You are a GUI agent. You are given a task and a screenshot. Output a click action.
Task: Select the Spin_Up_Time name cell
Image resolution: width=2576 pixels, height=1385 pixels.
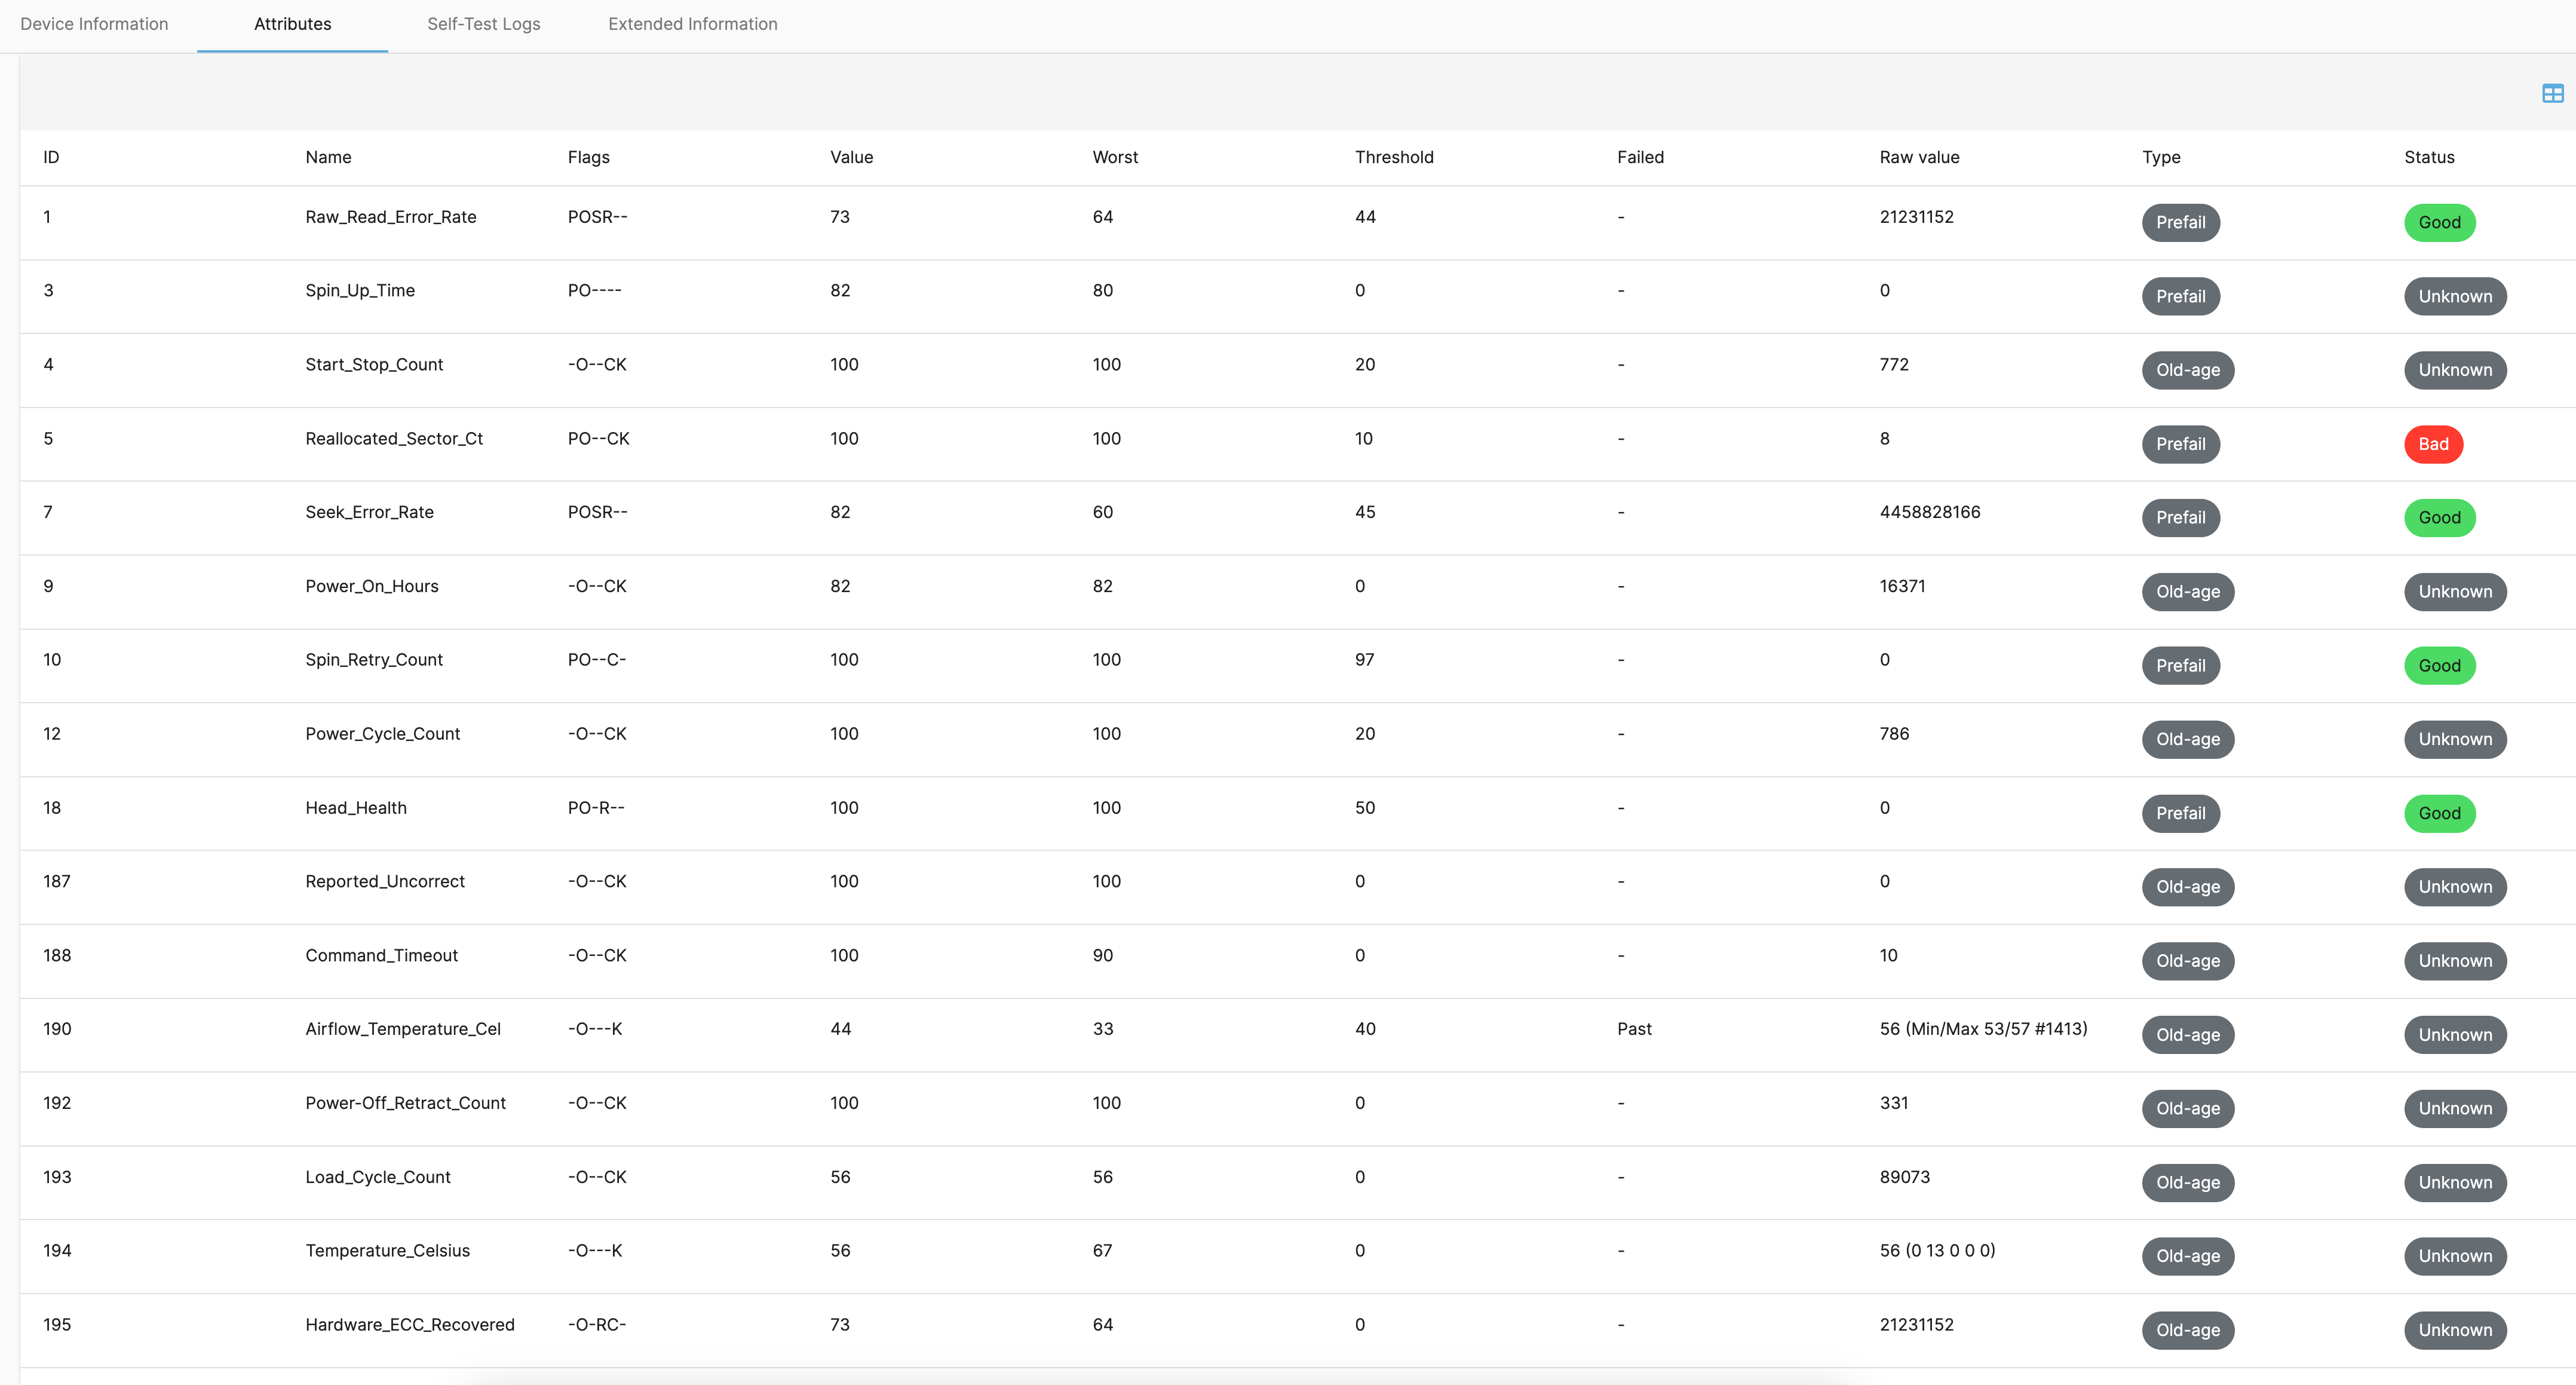pos(360,290)
